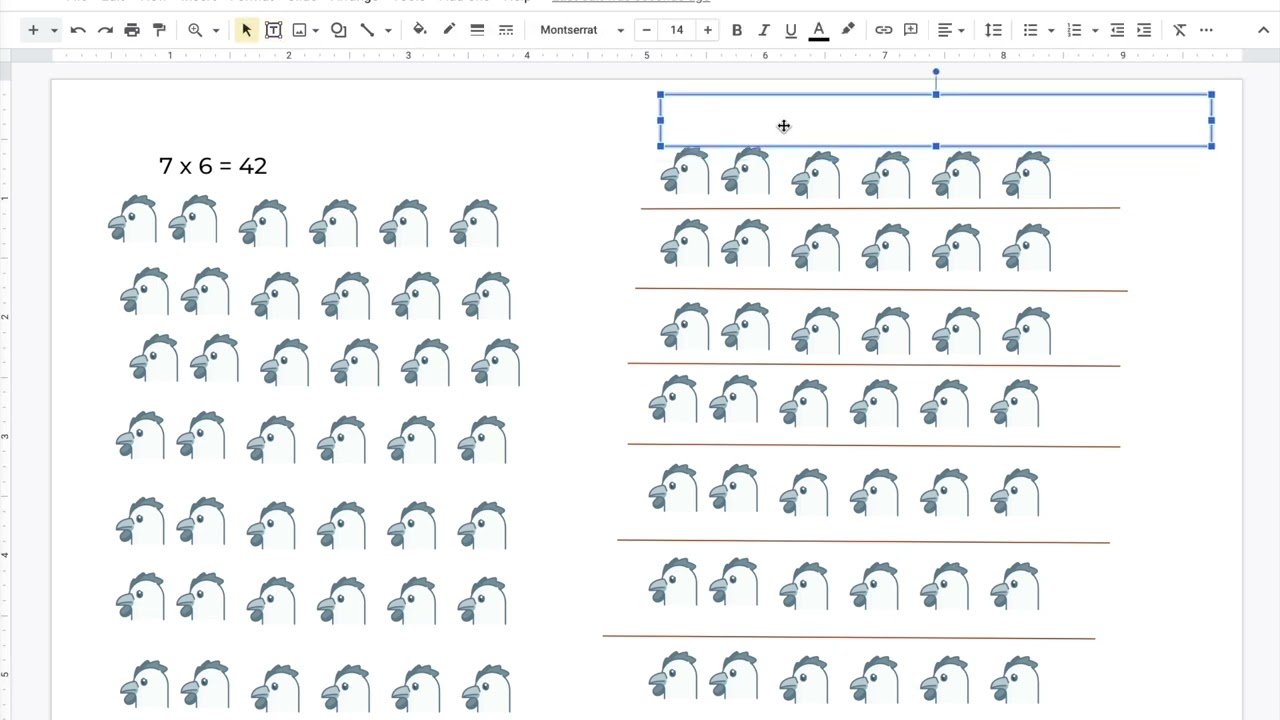This screenshot has width=1280, height=720.
Task: Expand the bulleted list style arrow
Action: [1051, 30]
